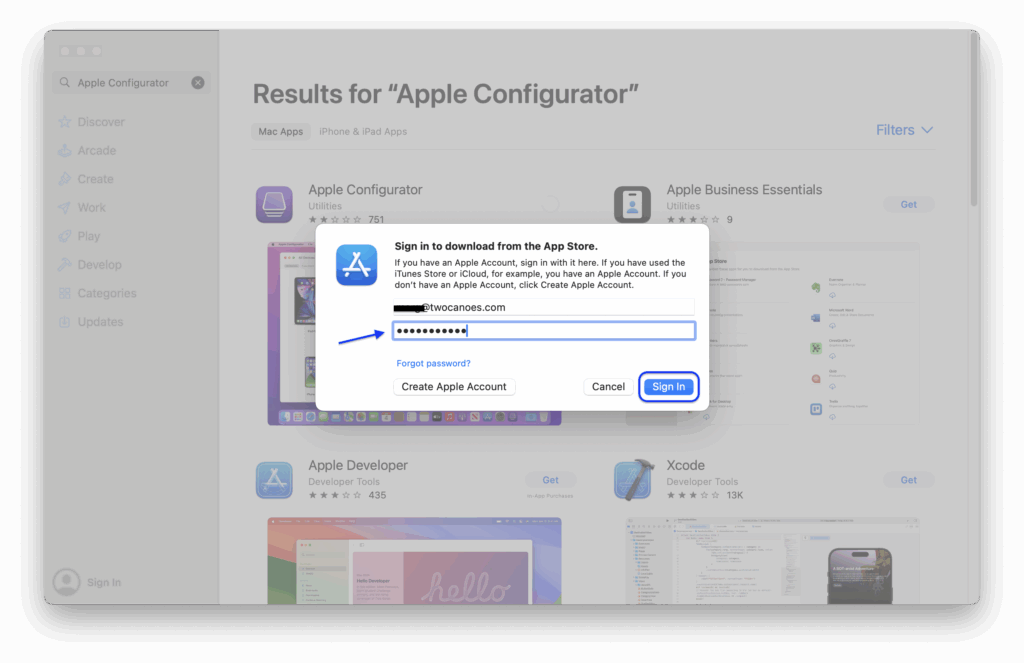
Task: Clear the Apple Configurator search text
Action: (x=198, y=82)
